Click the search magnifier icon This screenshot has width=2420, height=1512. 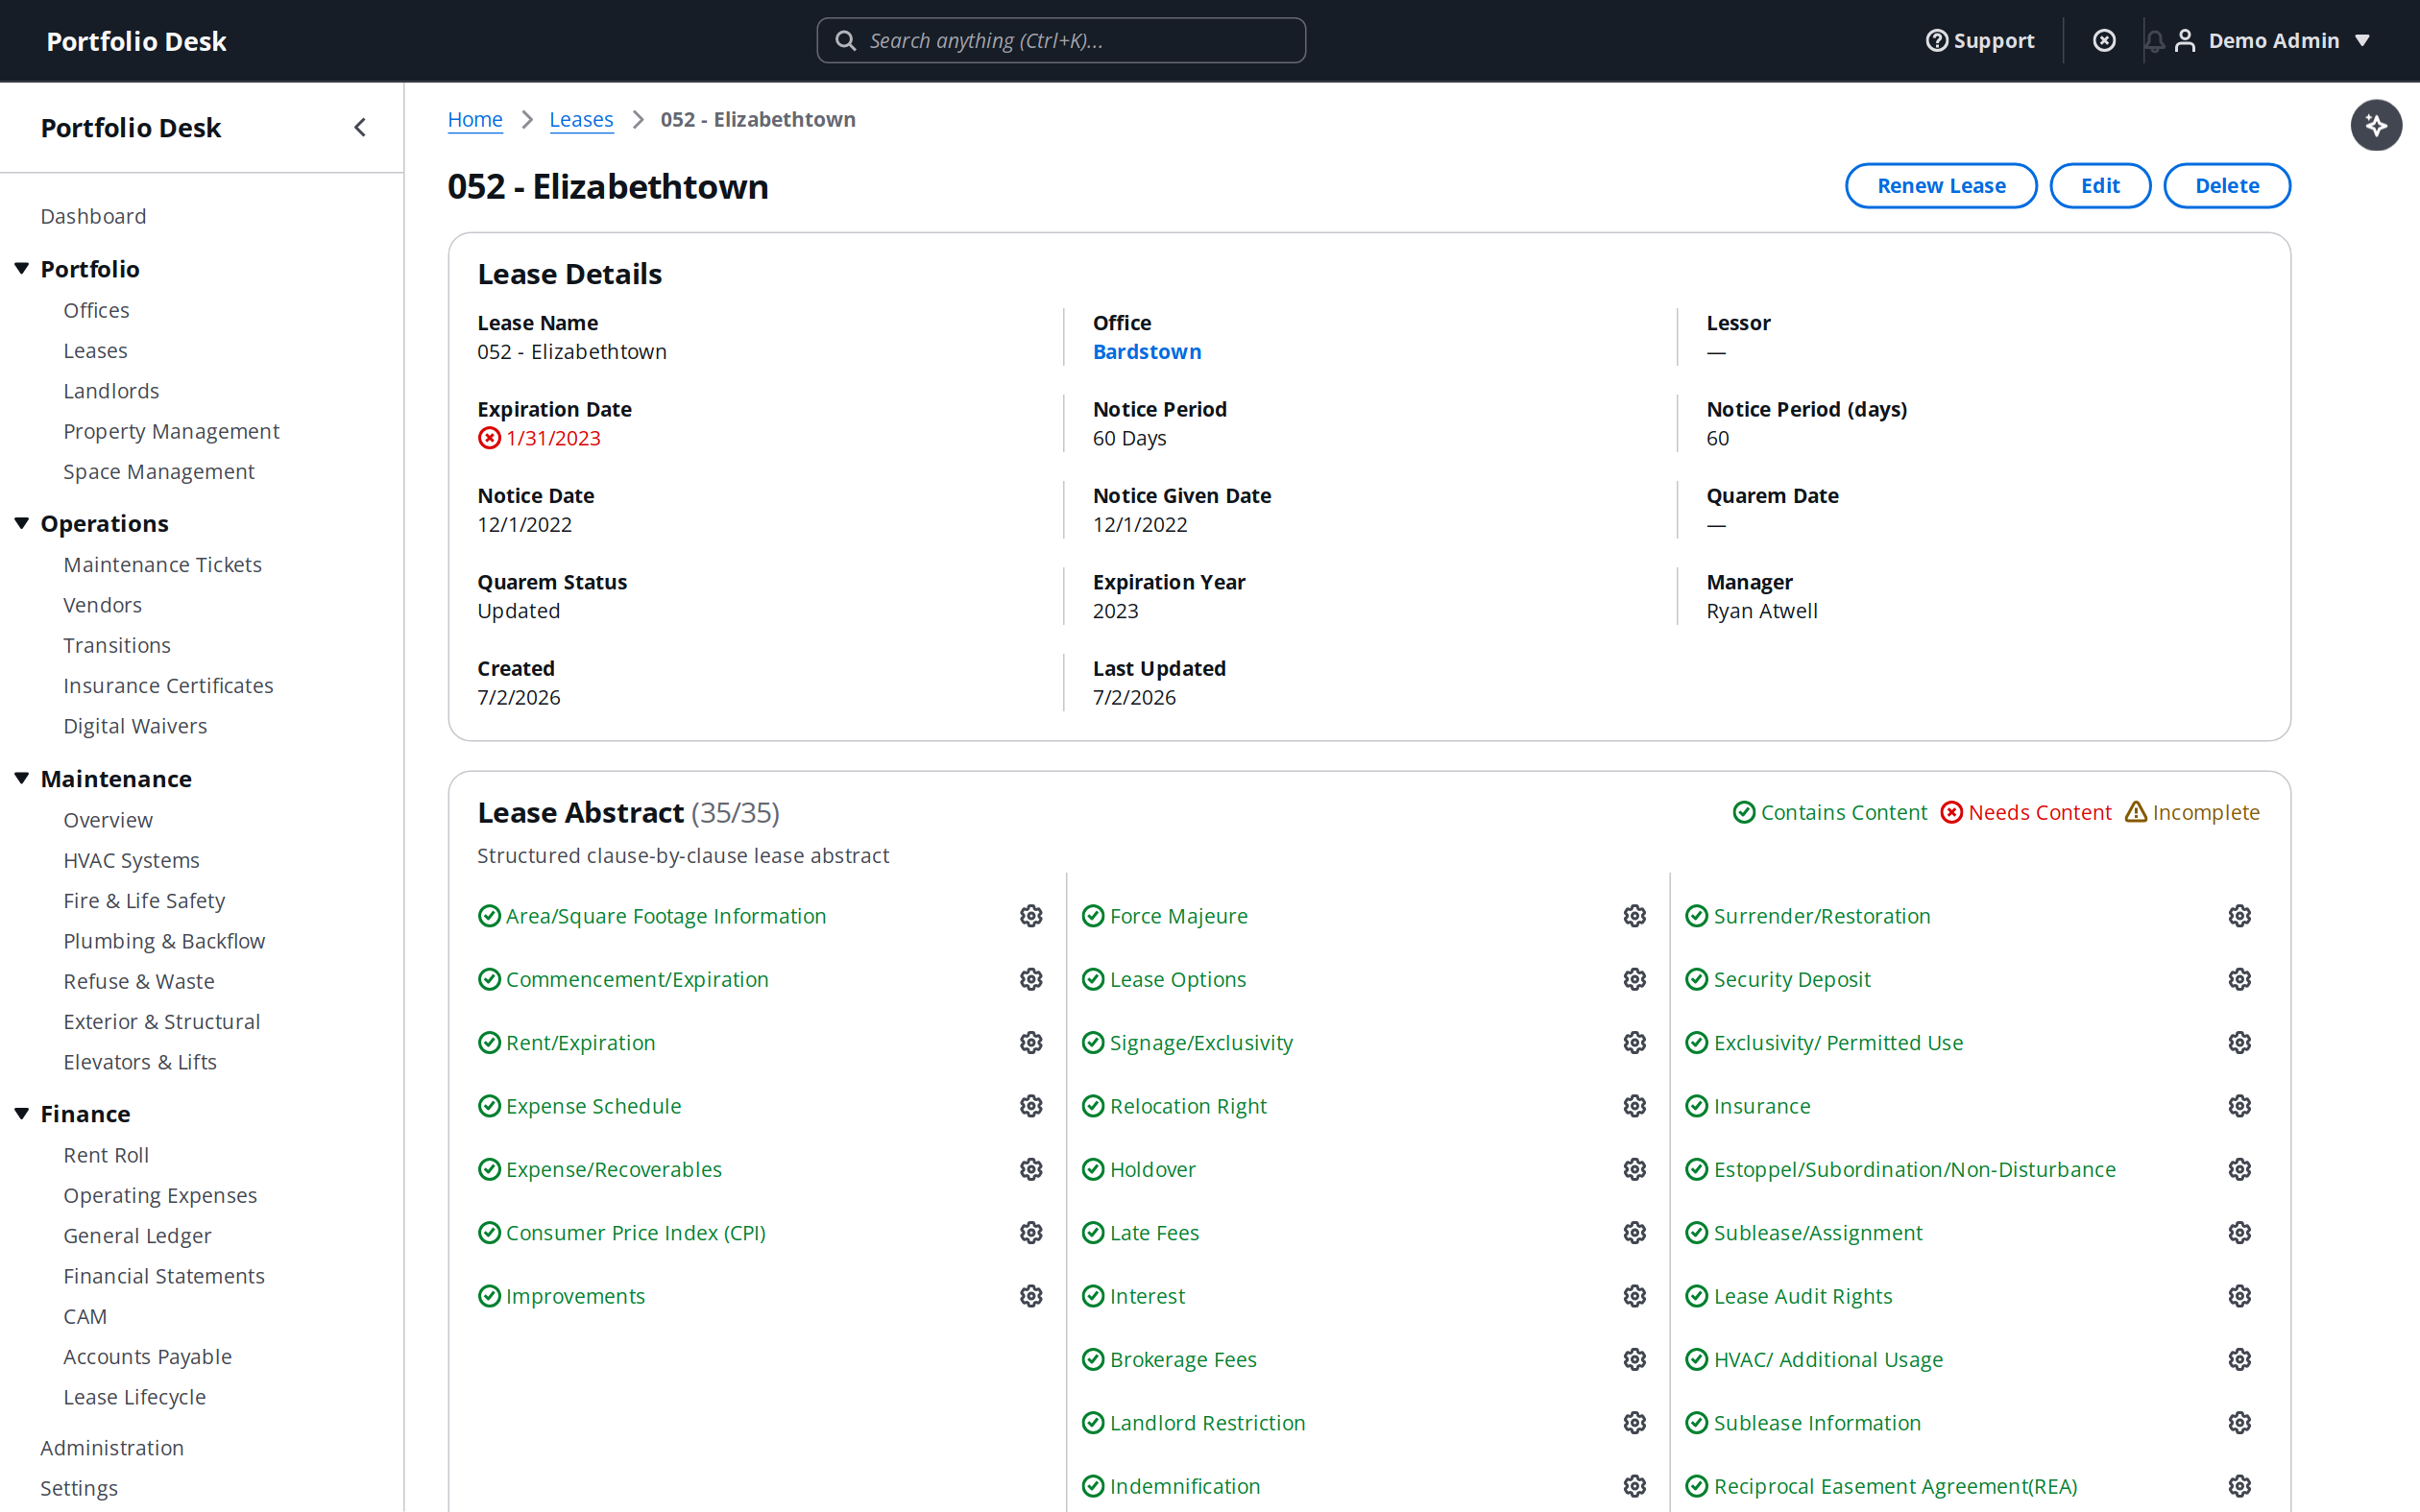click(x=845, y=40)
